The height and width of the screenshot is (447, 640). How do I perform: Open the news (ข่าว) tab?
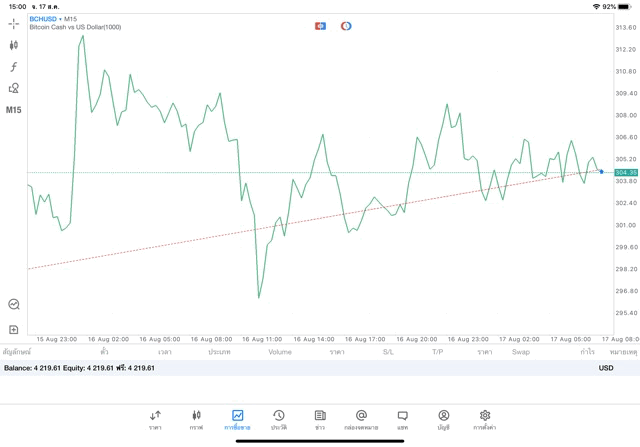320,419
